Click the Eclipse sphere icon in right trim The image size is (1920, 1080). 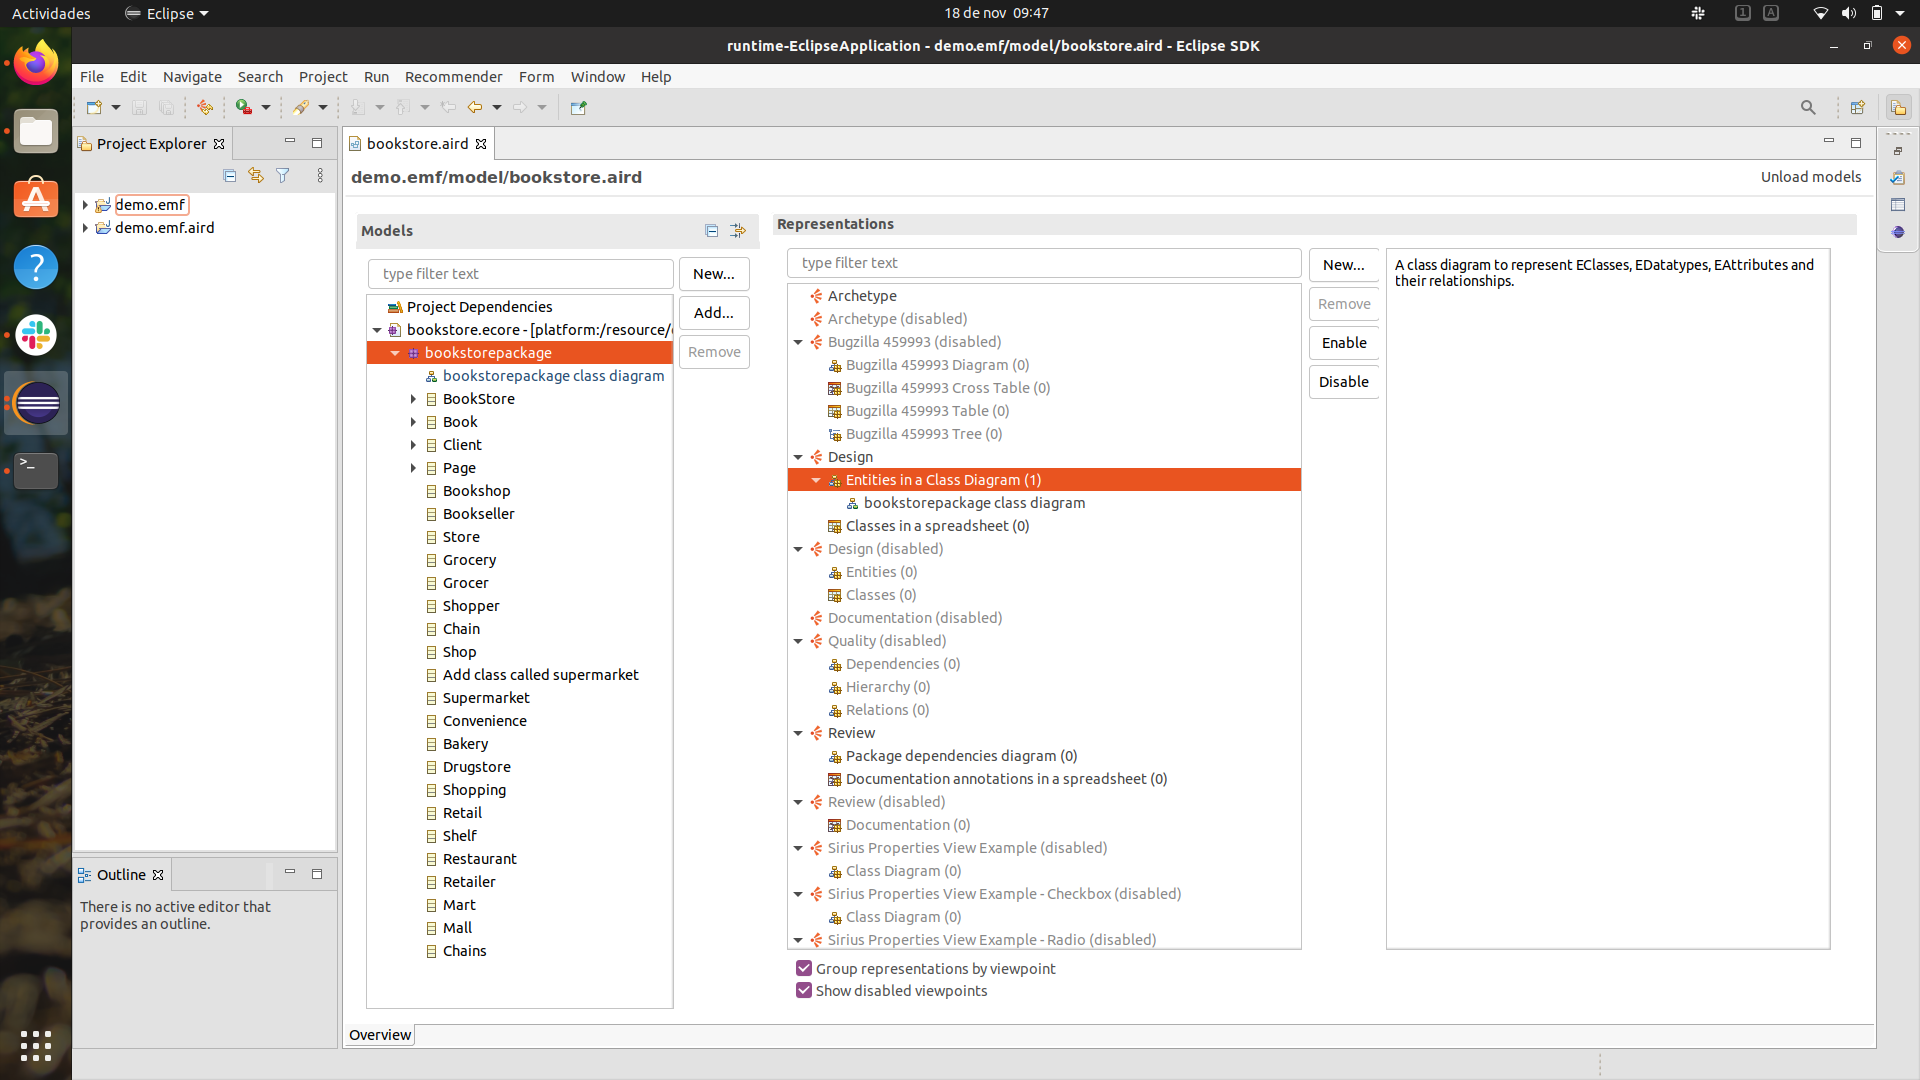click(1898, 232)
